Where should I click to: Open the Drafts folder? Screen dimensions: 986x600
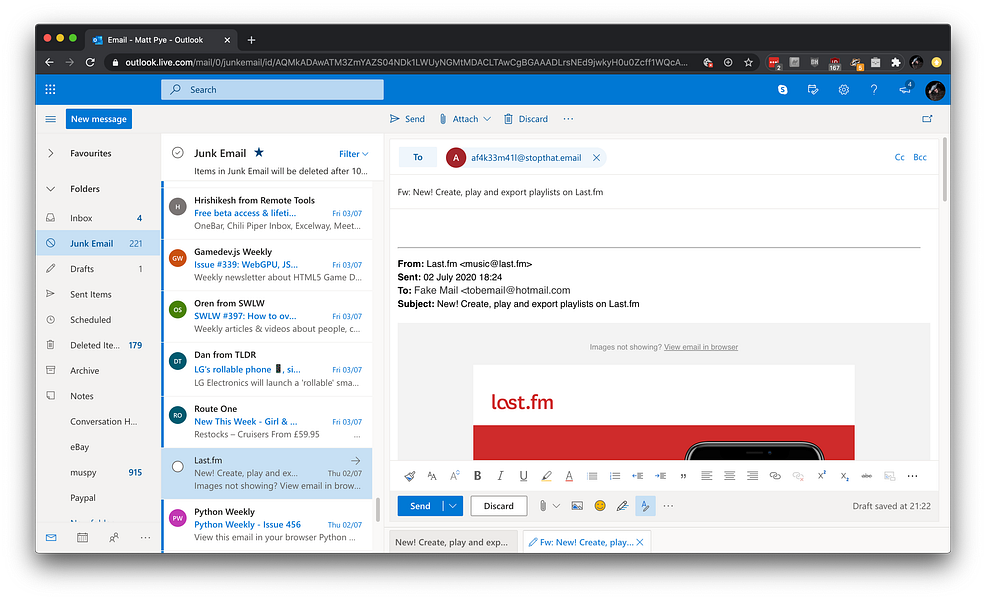click(x=98, y=269)
